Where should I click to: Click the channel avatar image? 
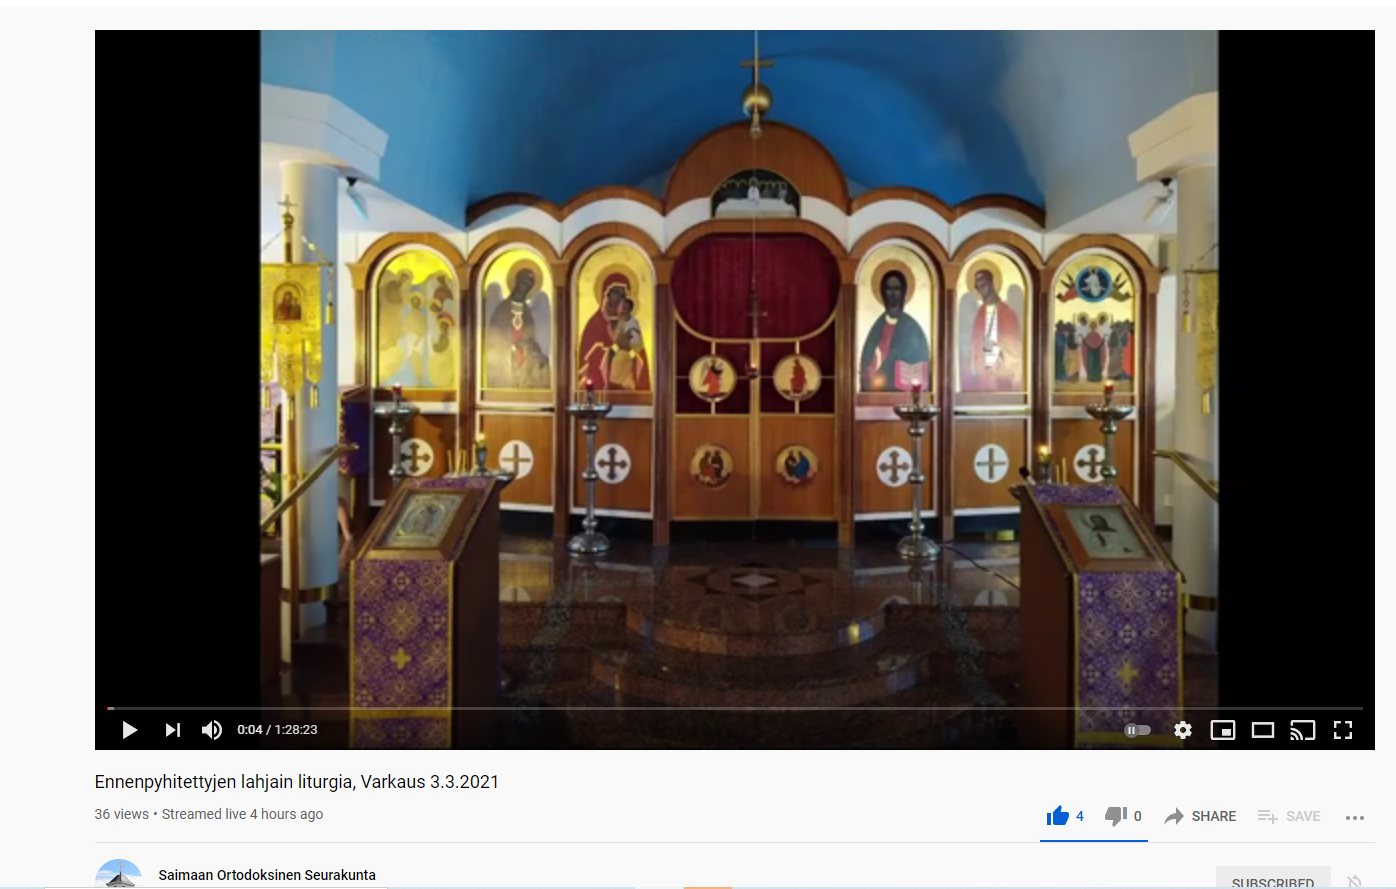(x=119, y=873)
